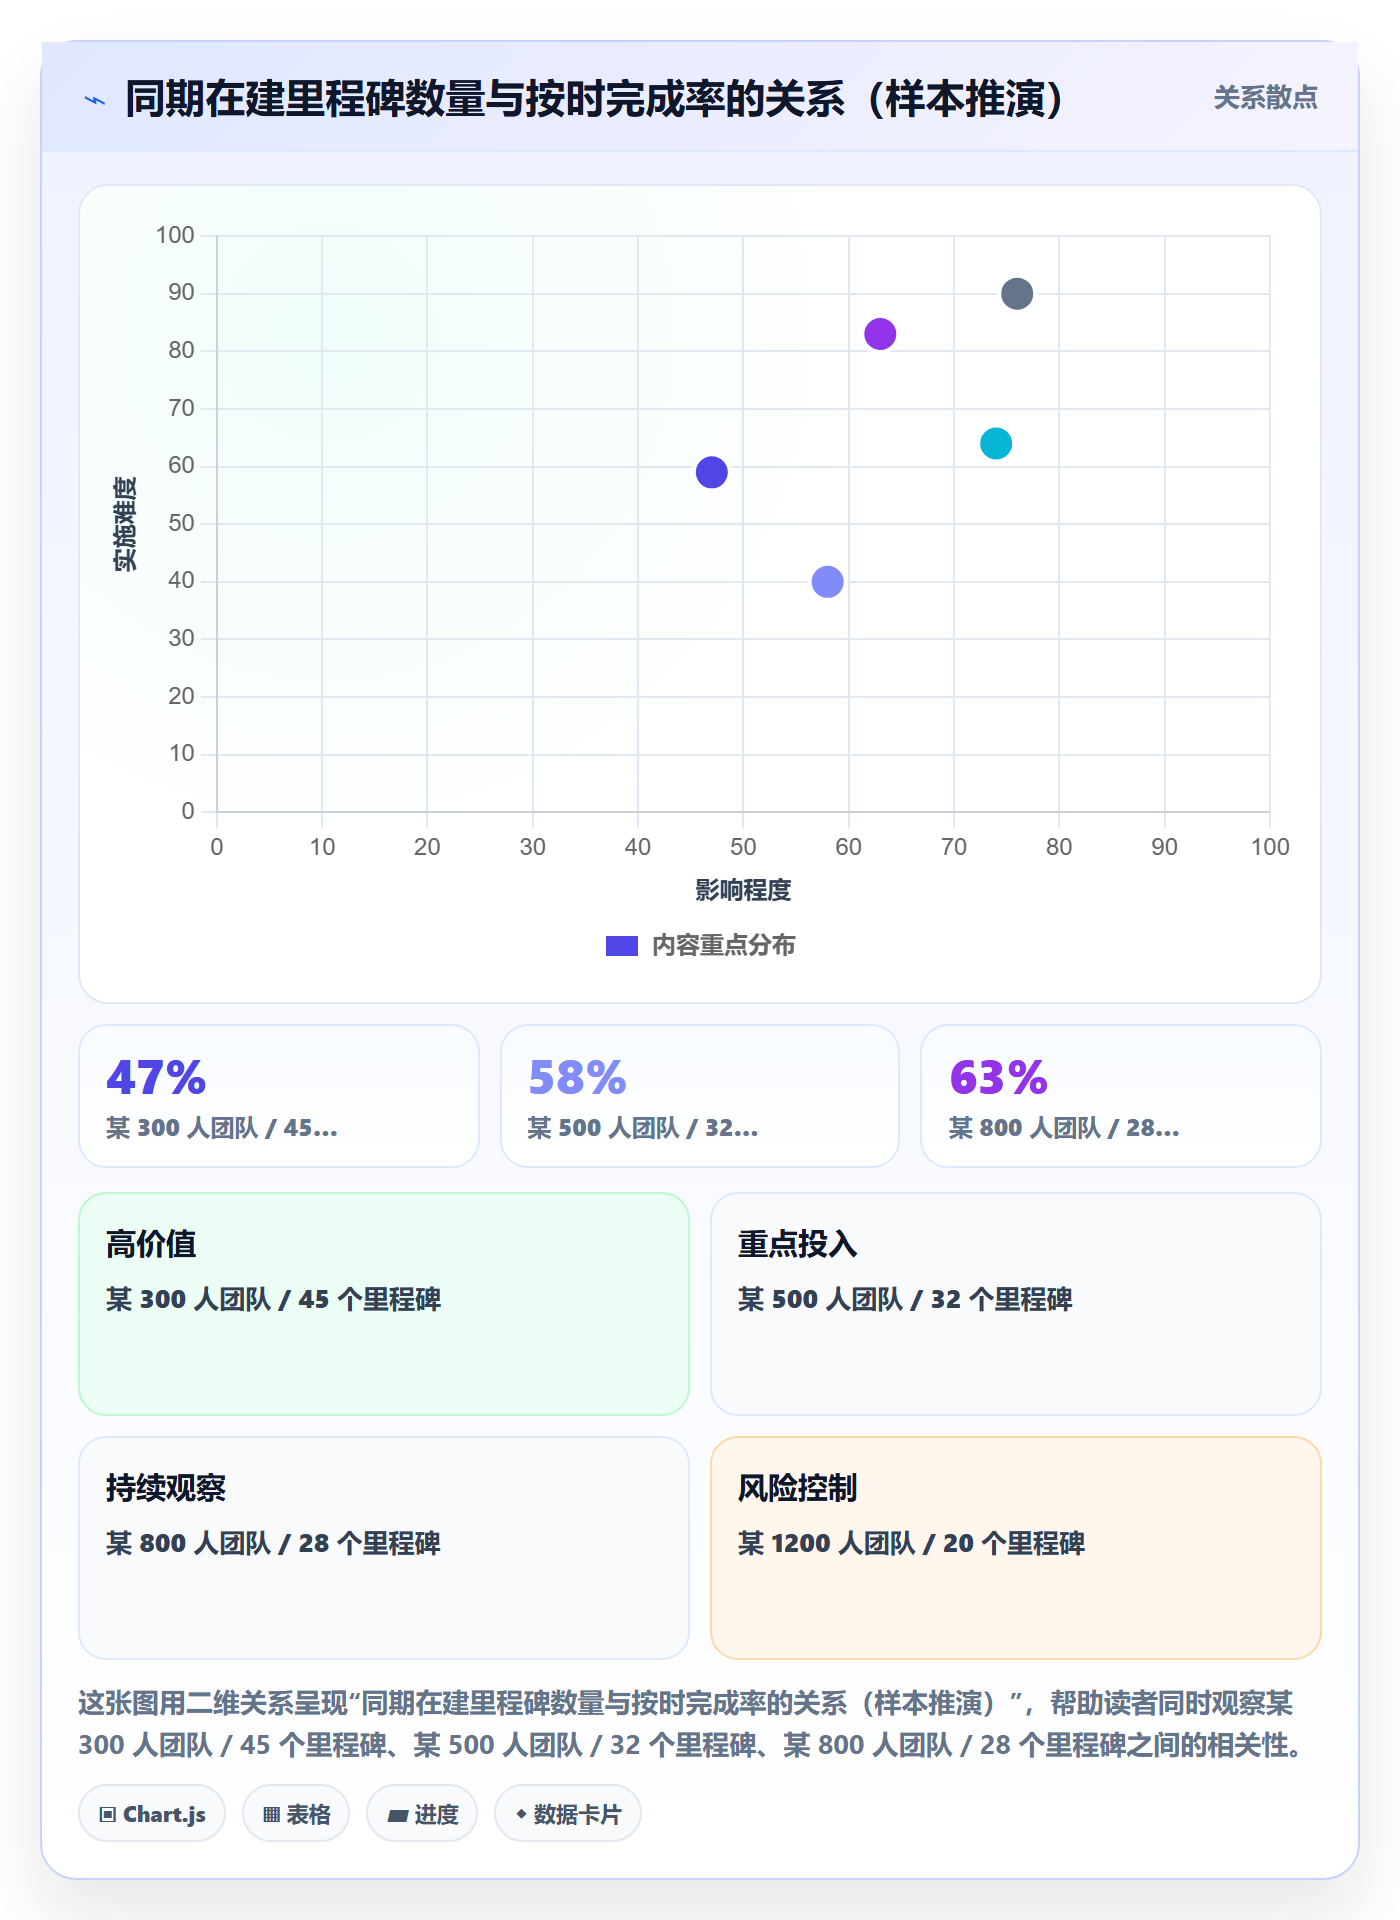Click the purple scatter data point
This screenshot has height=1920, width=1400.
point(880,334)
